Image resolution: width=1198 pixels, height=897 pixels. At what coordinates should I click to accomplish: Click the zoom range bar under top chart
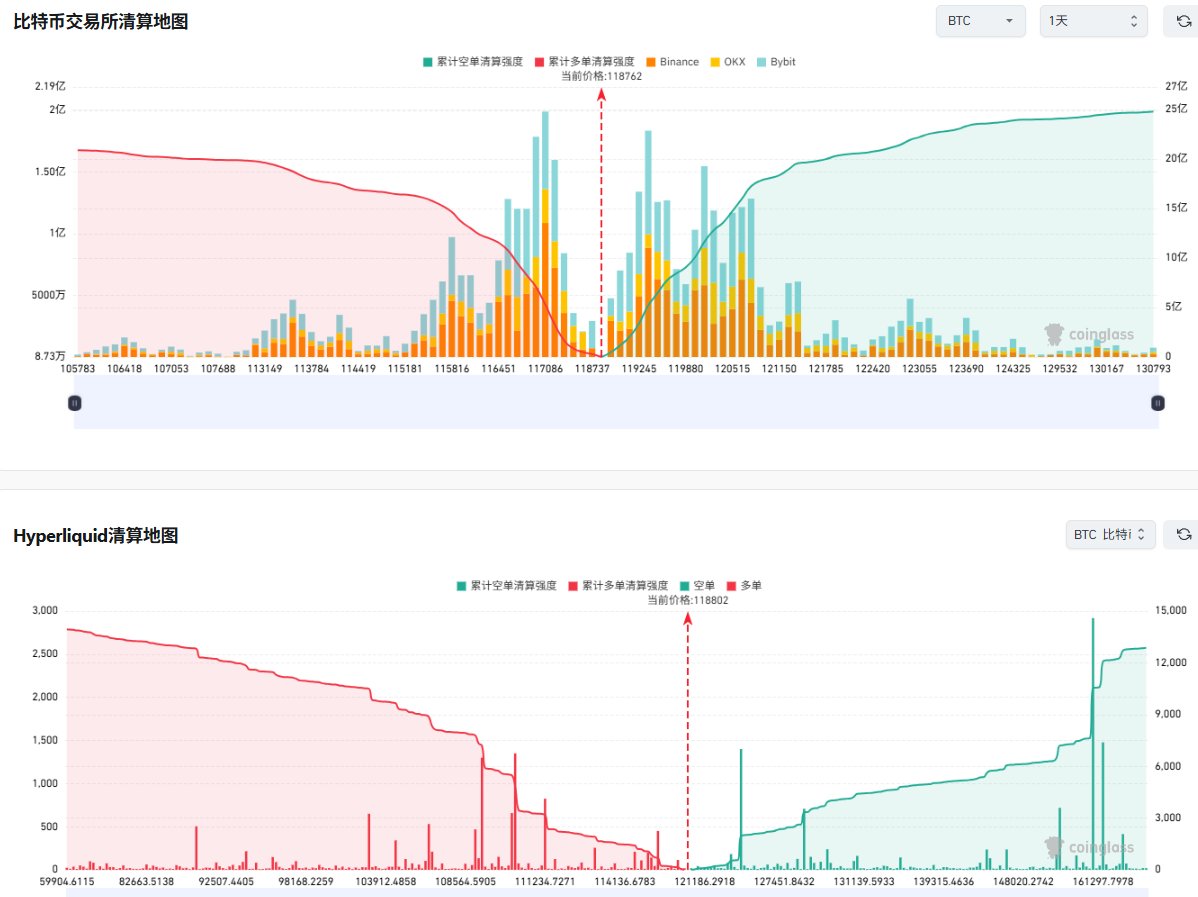pos(616,403)
